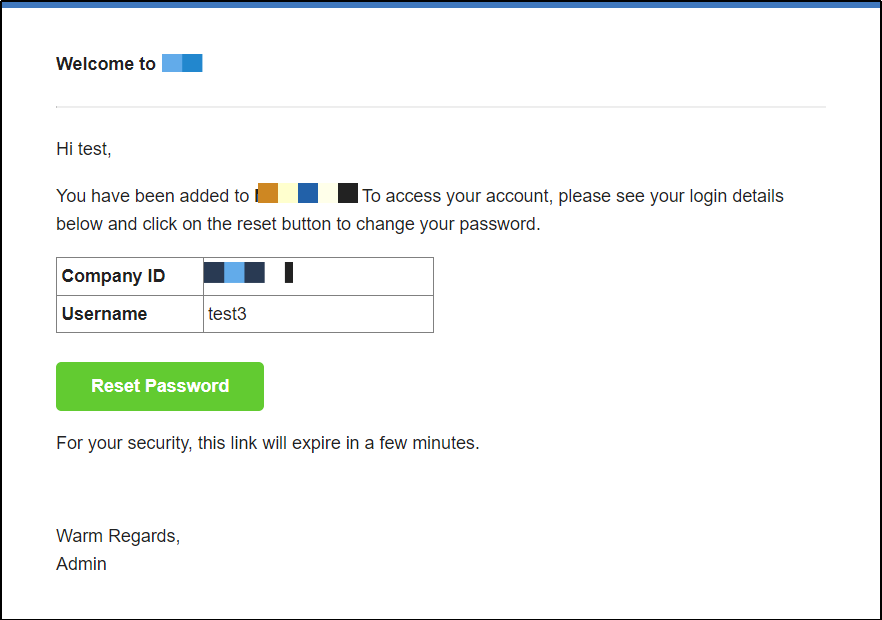Viewport: 882px width, 620px height.
Task: Click the dark blue square in company name
Action: (308, 193)
